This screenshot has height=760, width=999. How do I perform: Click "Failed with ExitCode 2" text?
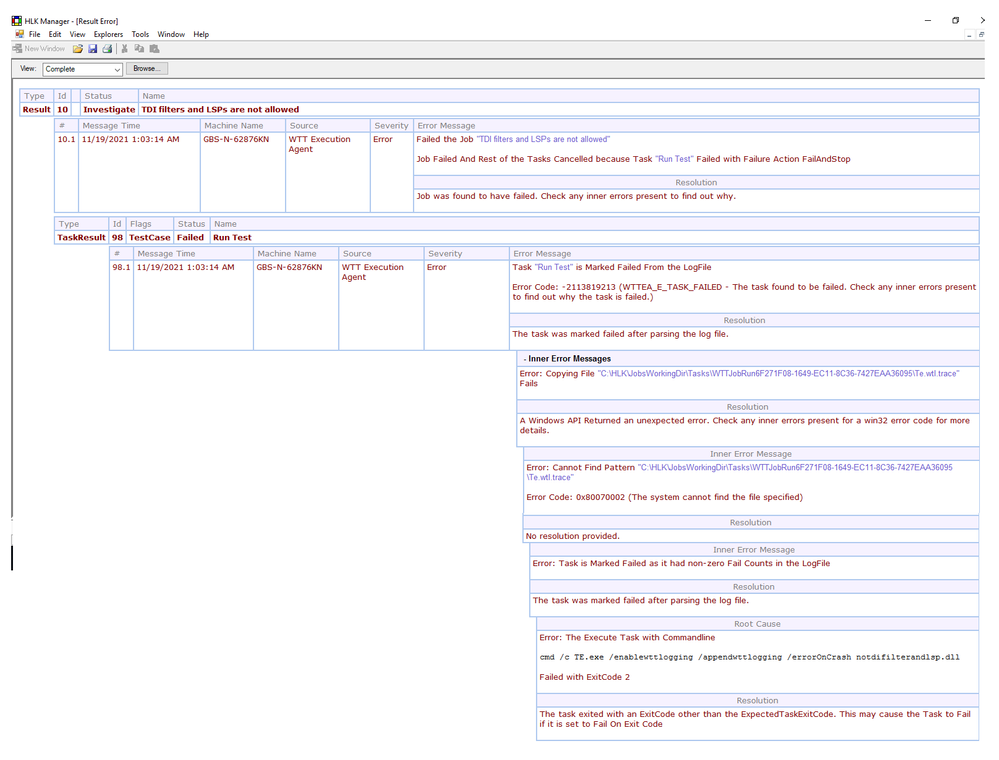584,677
